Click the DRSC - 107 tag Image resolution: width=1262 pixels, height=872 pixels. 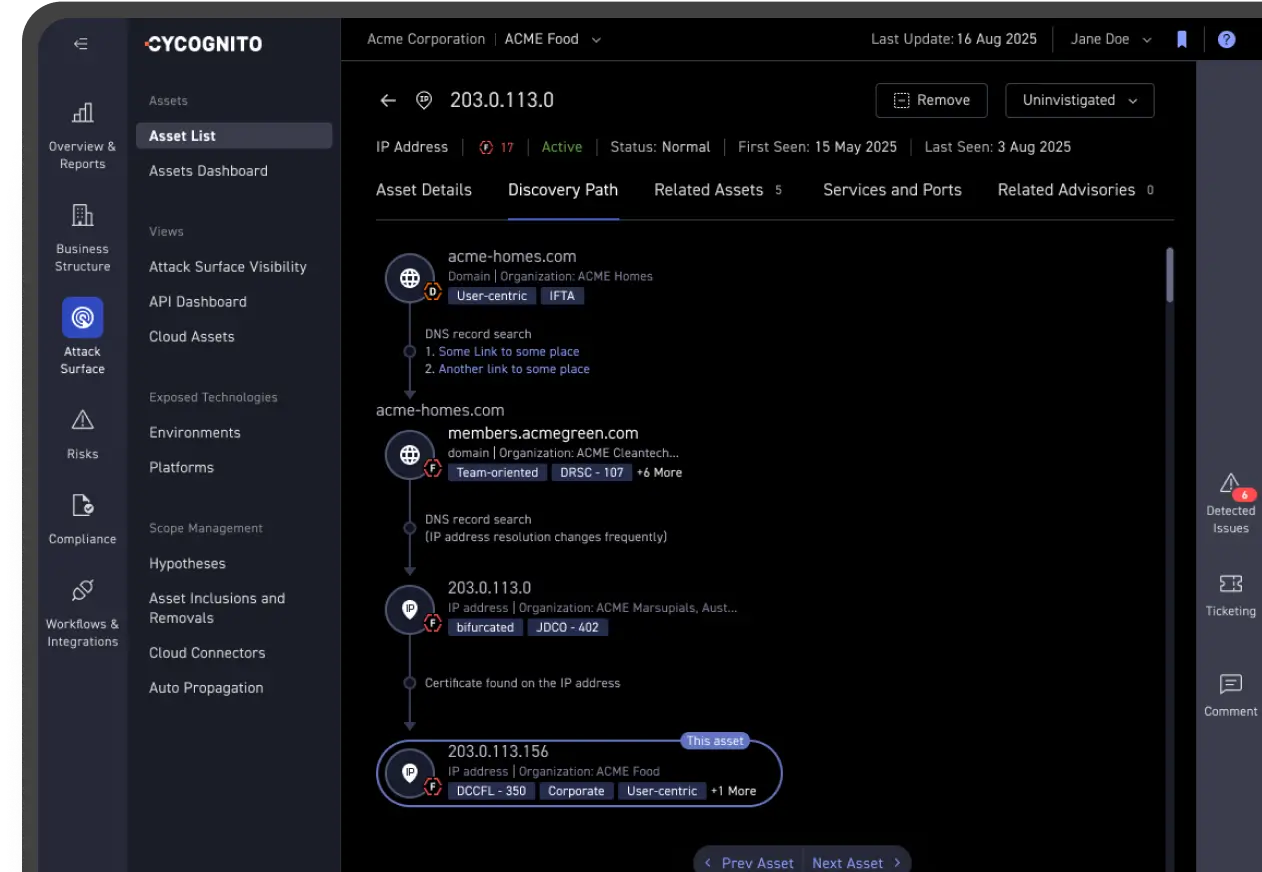592,473
